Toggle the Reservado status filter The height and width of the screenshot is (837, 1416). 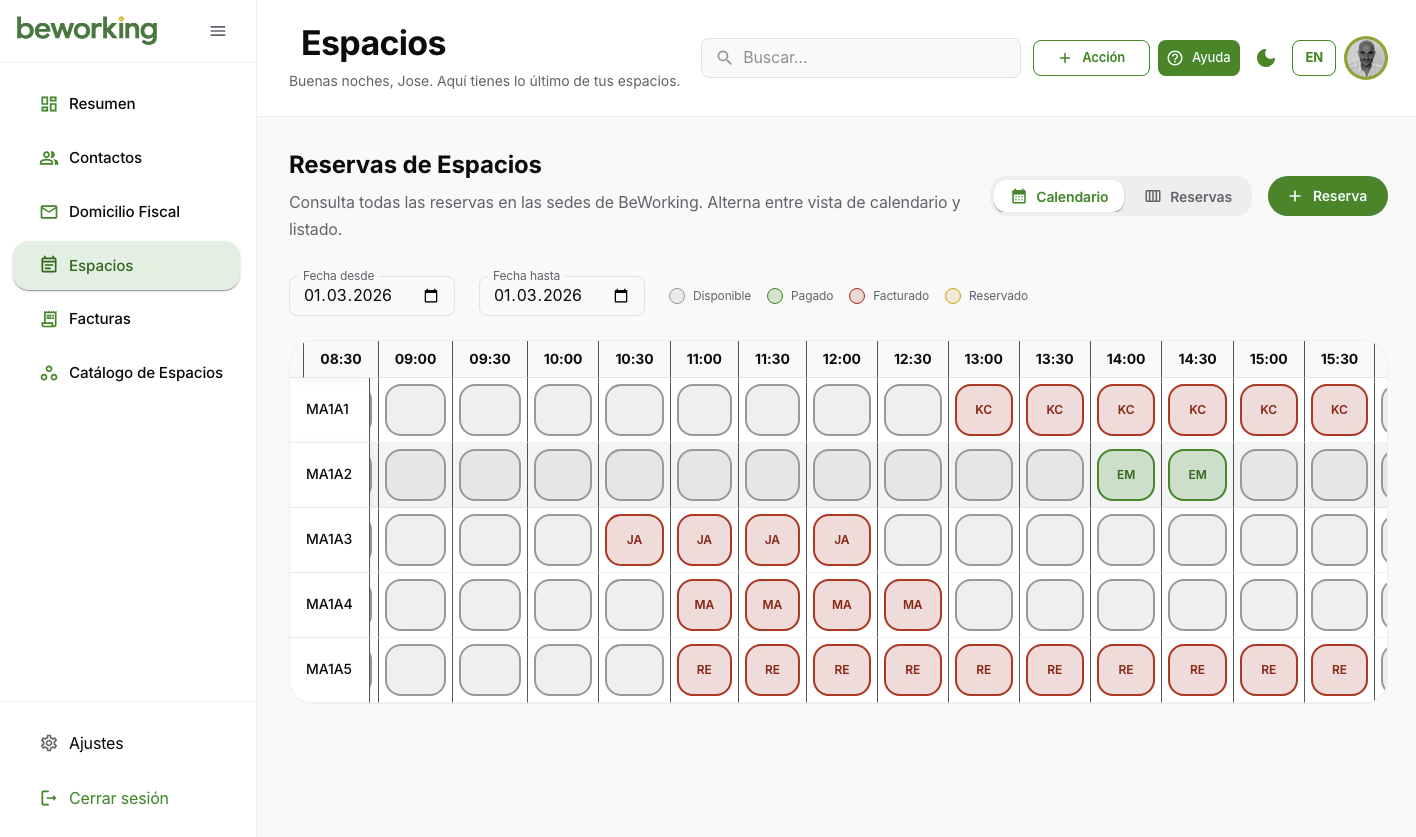[952, 295]
